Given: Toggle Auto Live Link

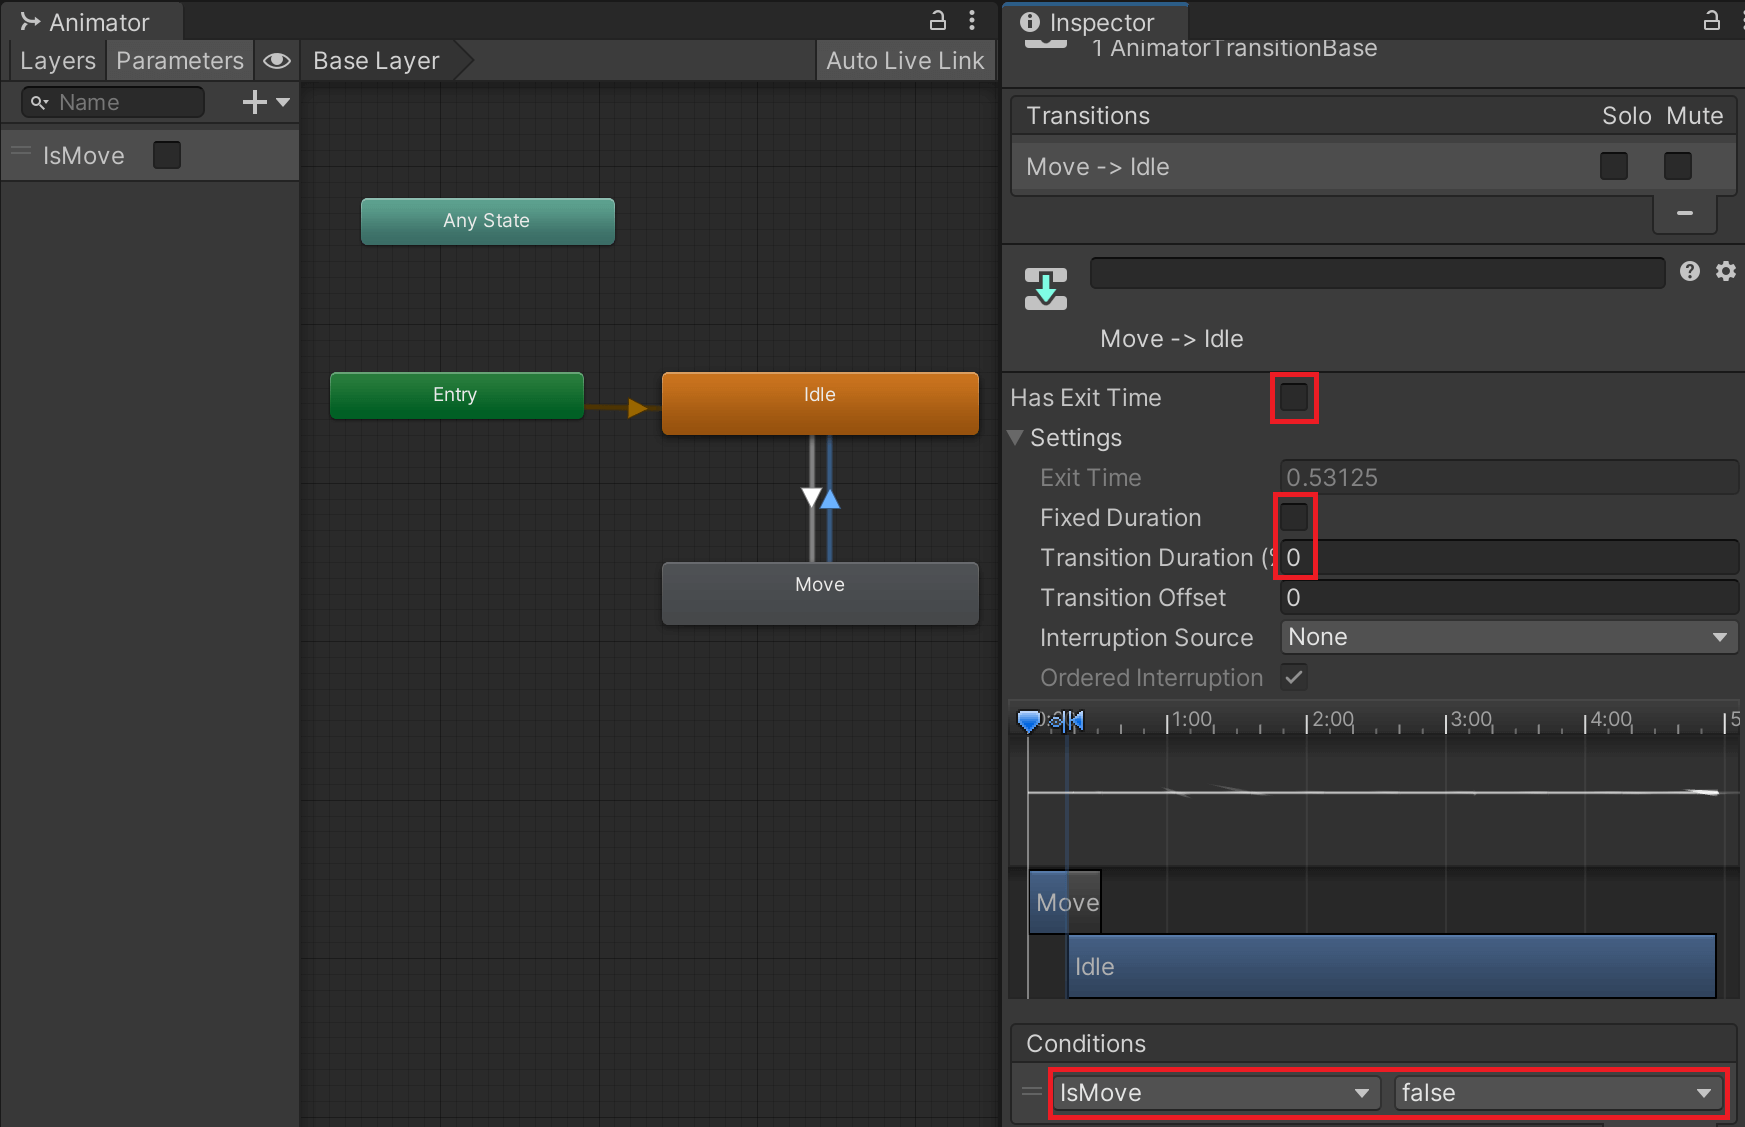Looking at the screenshot, I should (905, 61).
